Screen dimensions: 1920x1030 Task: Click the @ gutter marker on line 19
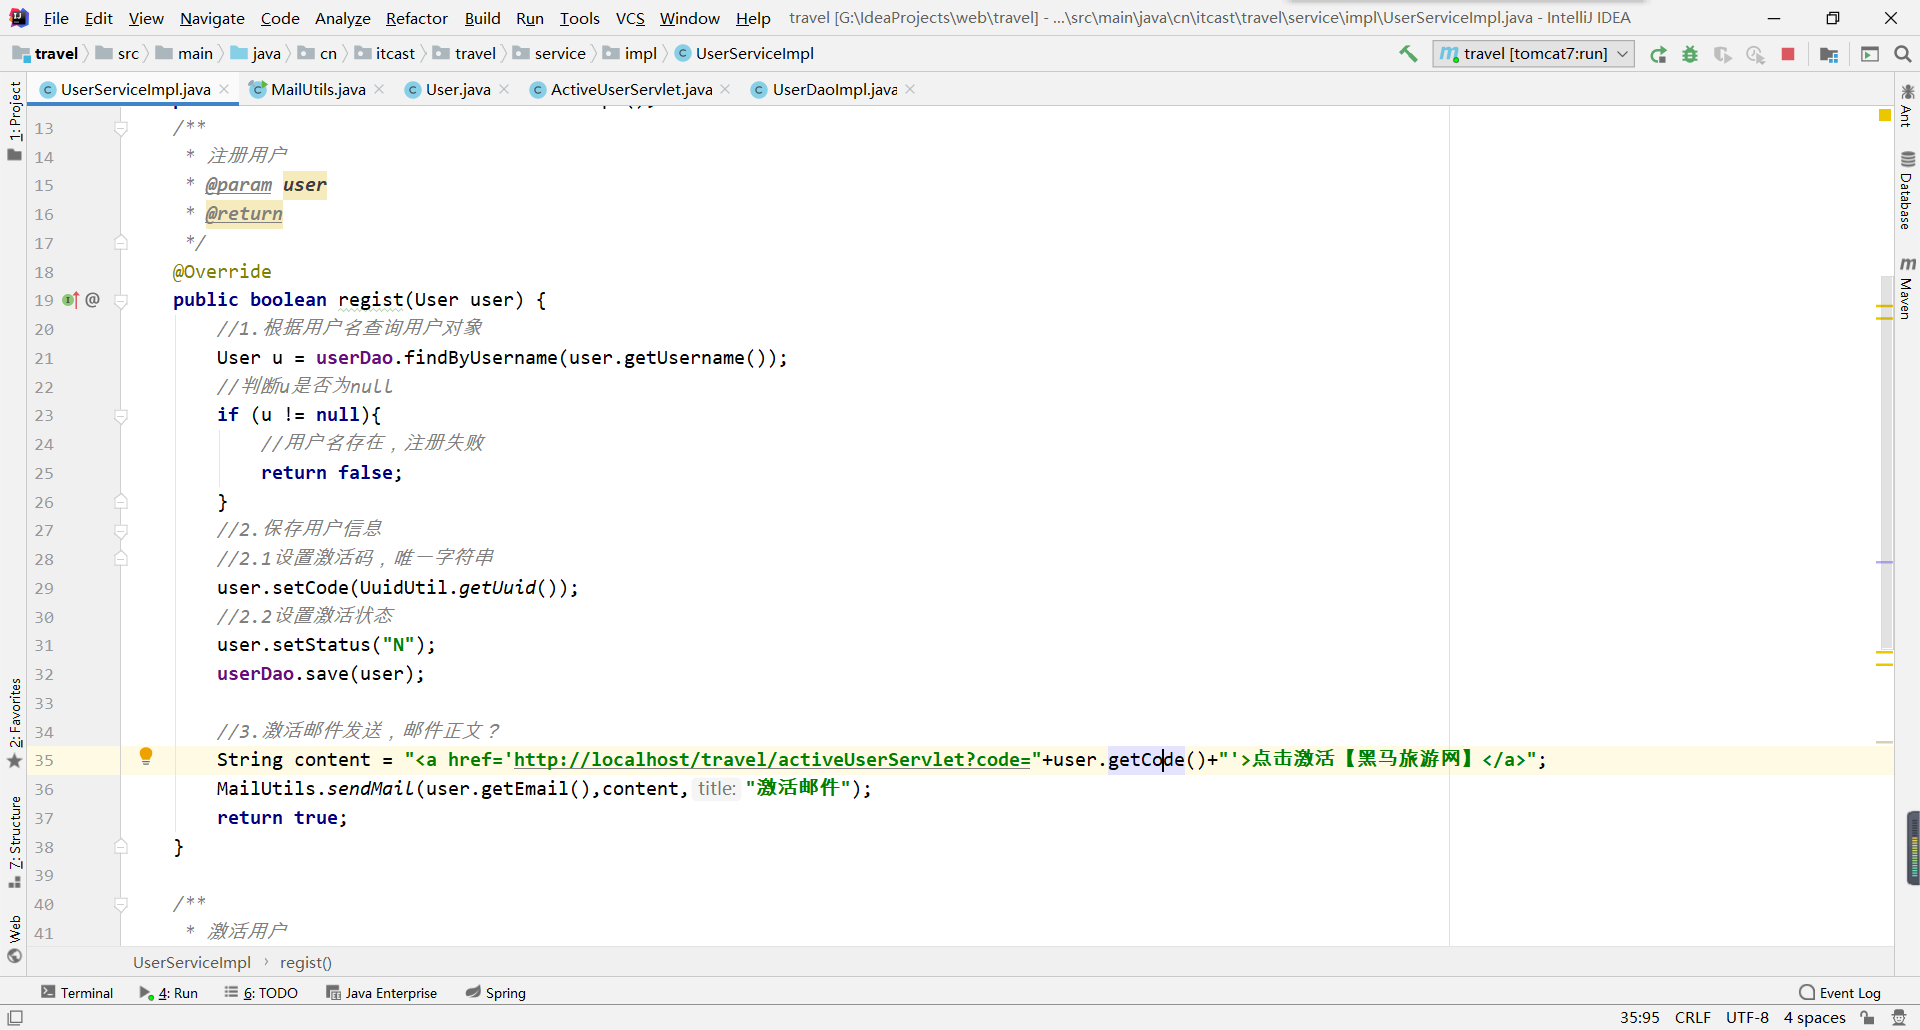click(93, 300)
